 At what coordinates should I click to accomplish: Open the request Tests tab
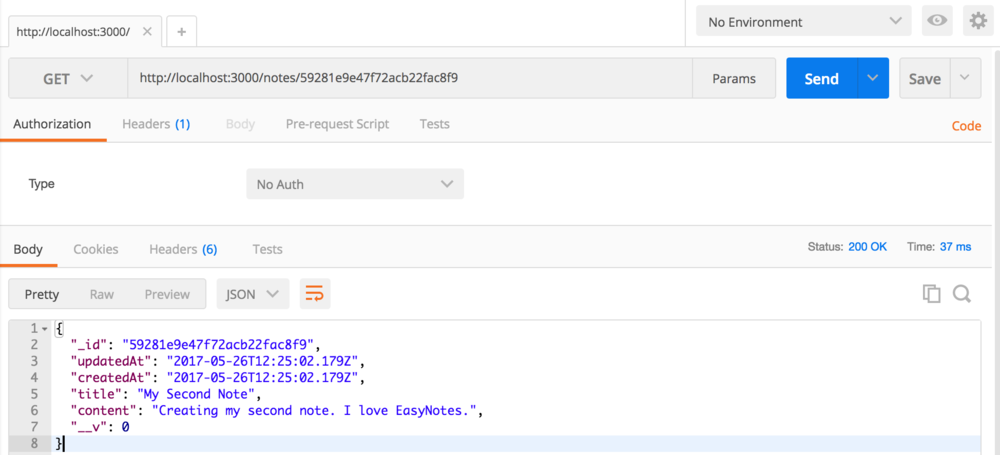pyautogui.click(x=434, y=124)
